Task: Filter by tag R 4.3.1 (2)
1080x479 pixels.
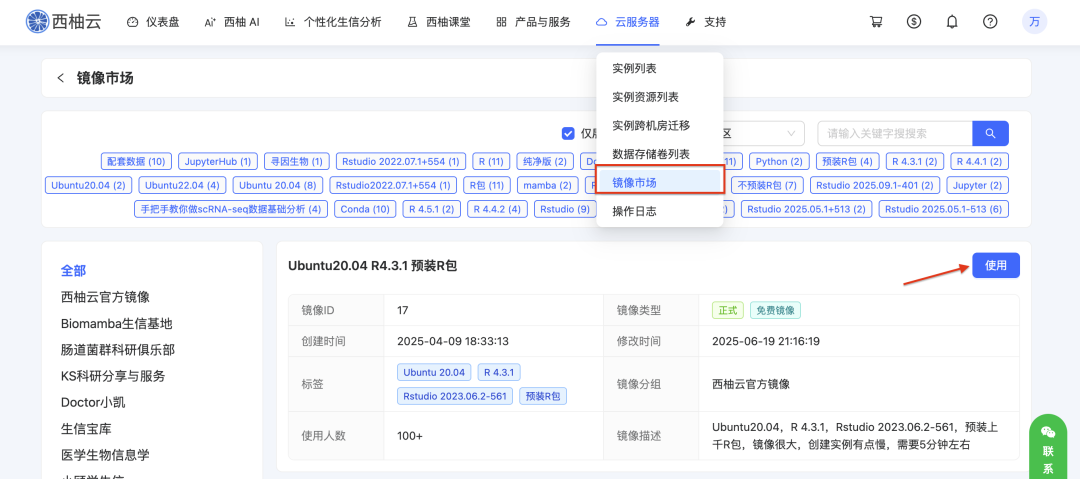Action: coord(915,161)
